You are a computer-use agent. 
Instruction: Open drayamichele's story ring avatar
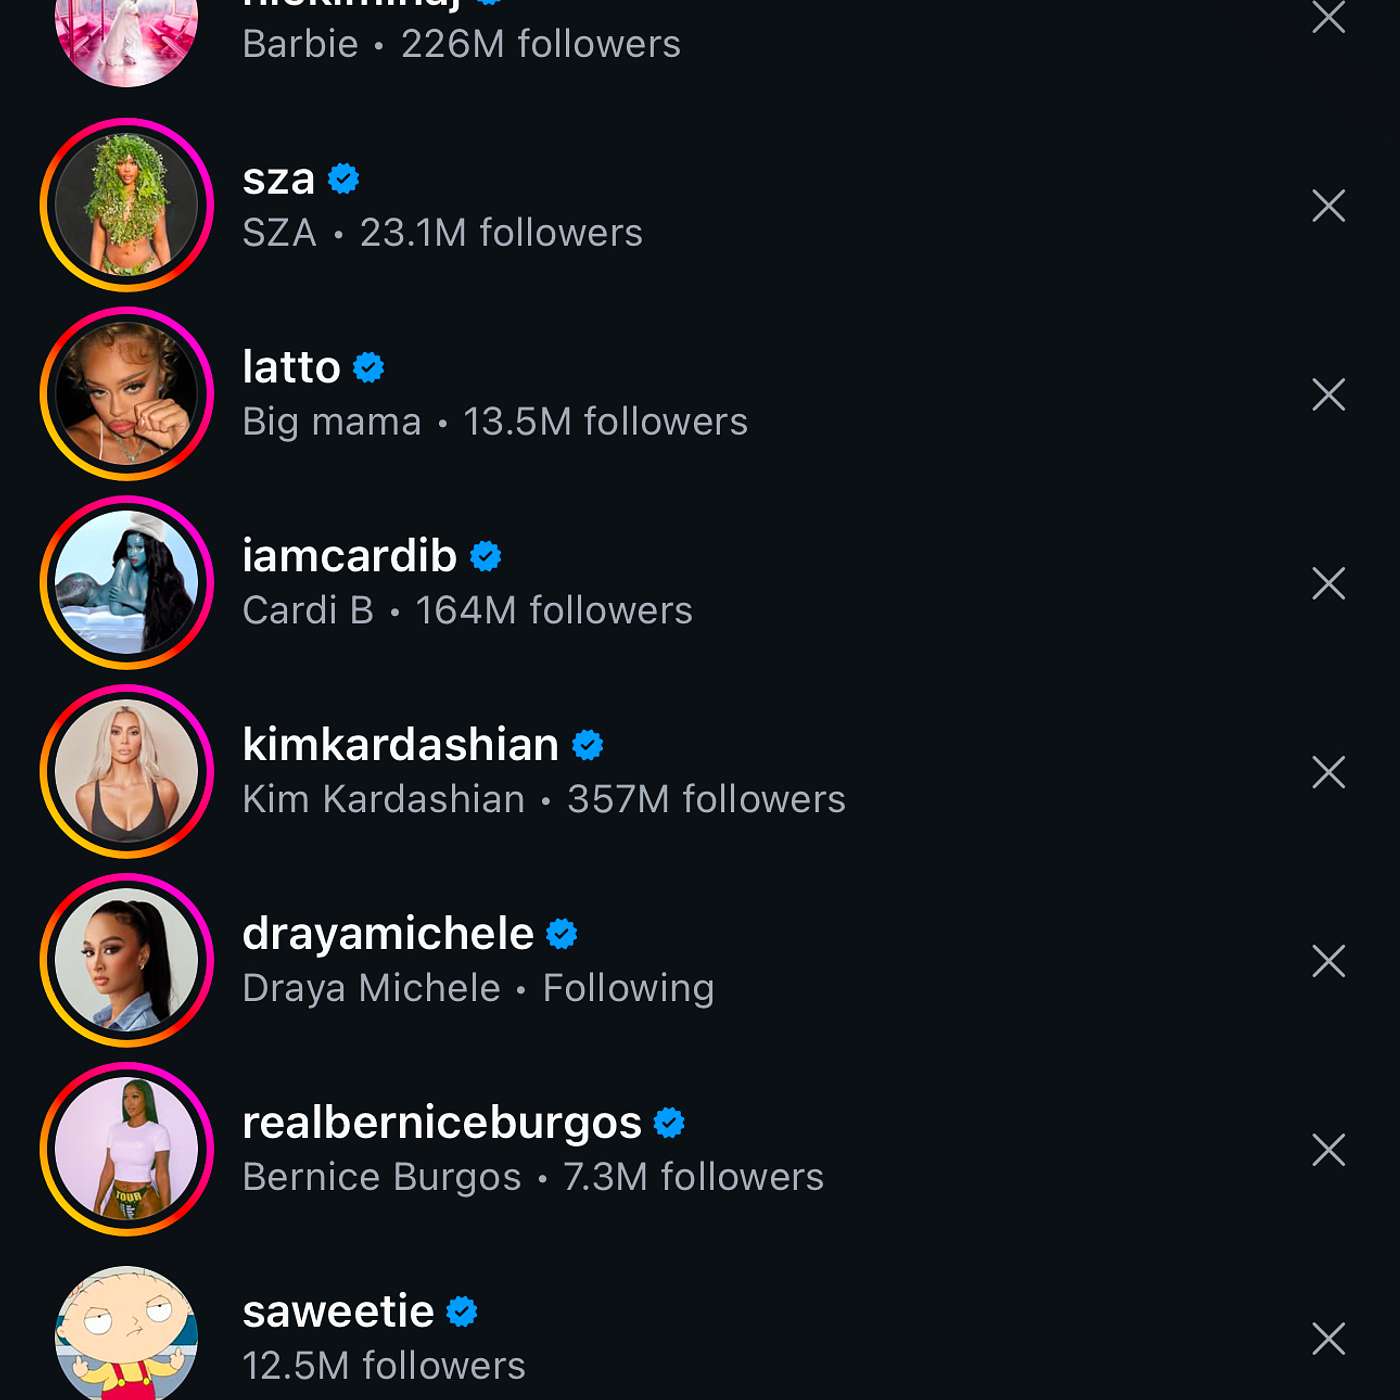pos(127,961)
